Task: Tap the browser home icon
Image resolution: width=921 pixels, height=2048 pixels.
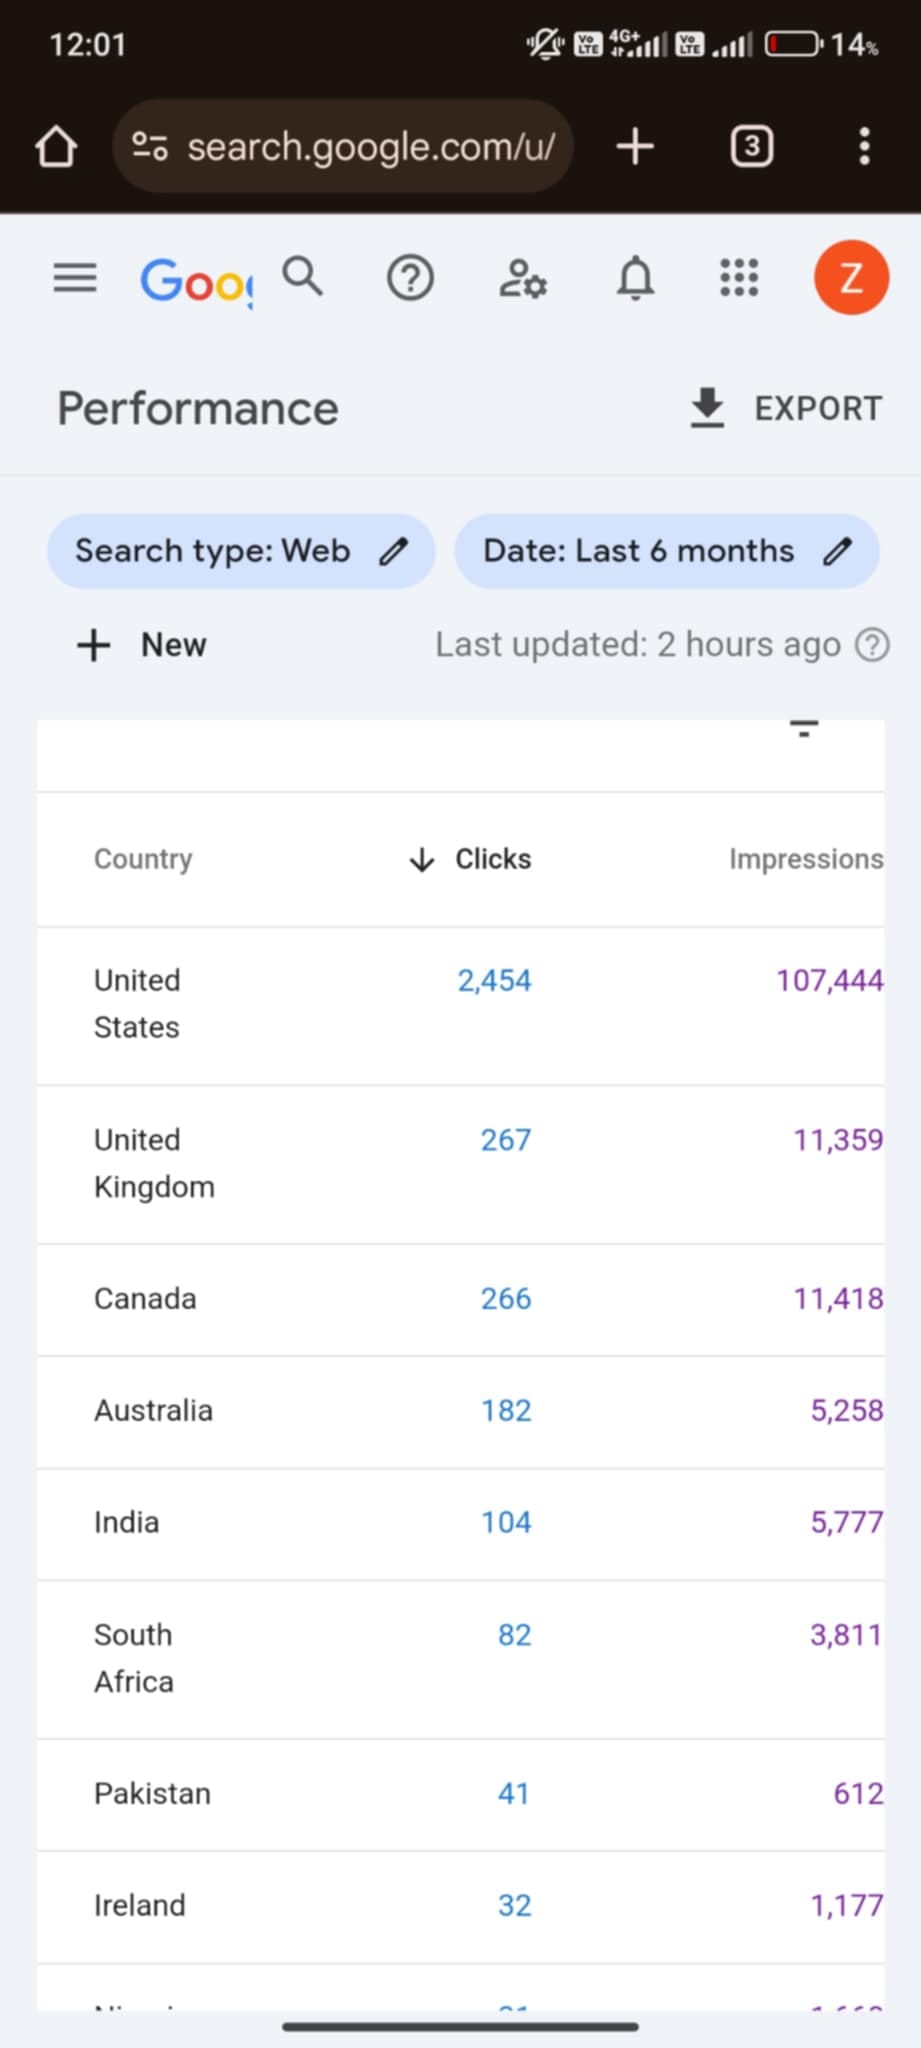Action: tap(56, 147)
